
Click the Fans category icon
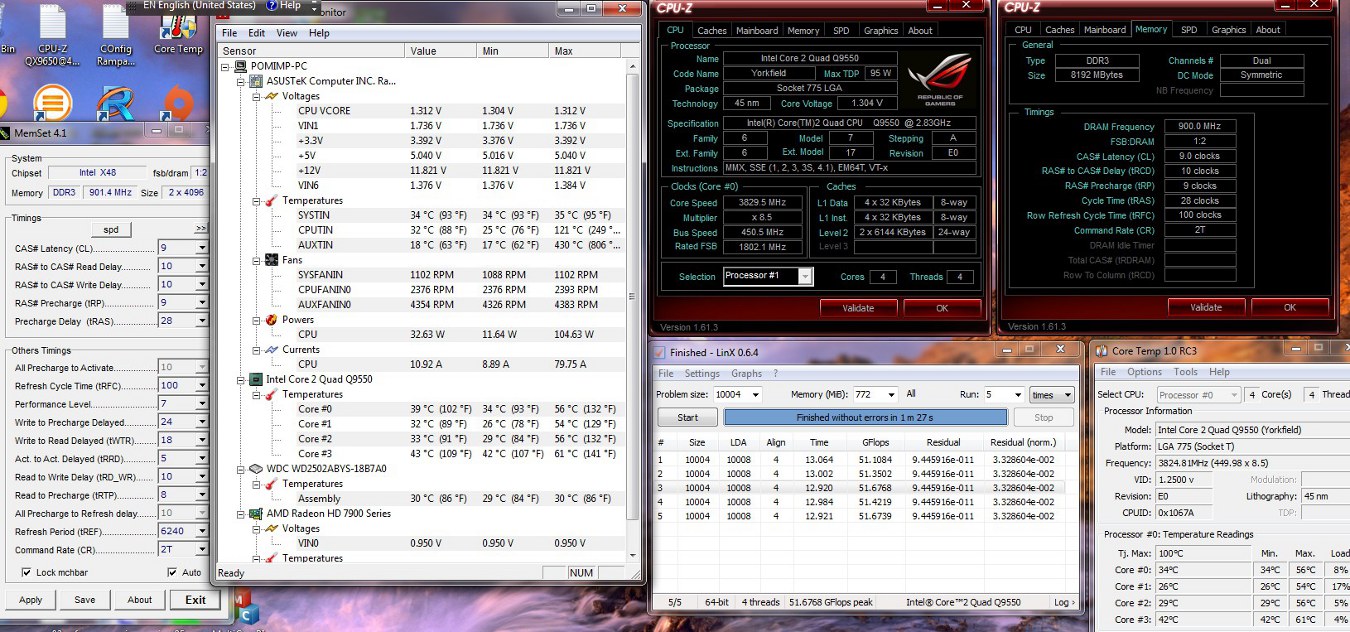(270, 260)
